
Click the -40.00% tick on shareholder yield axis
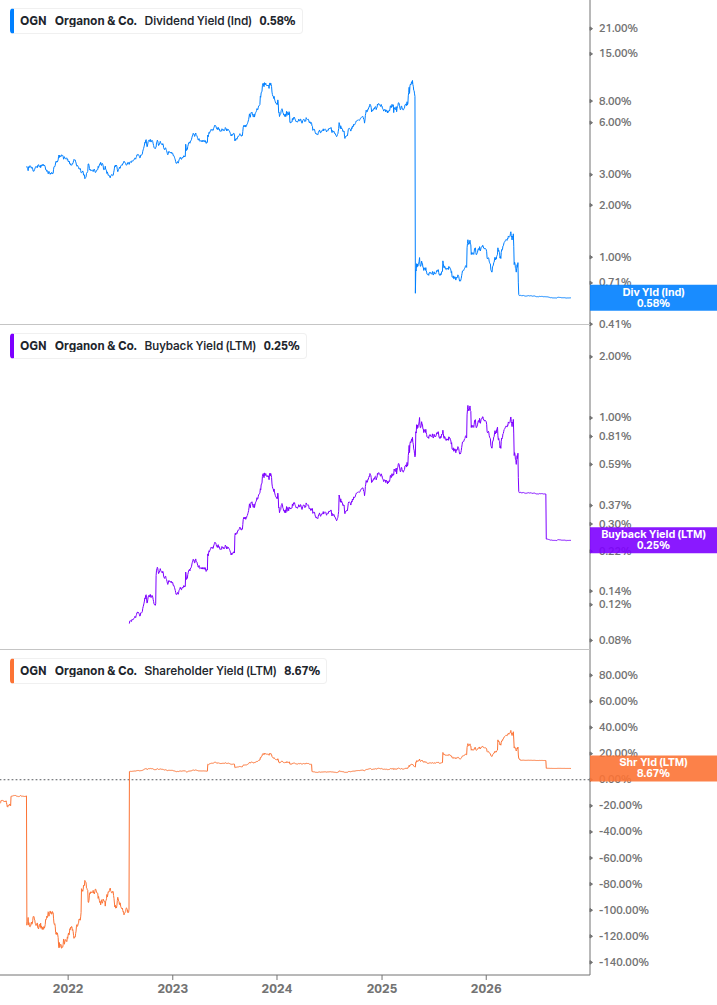coord(620,831)
